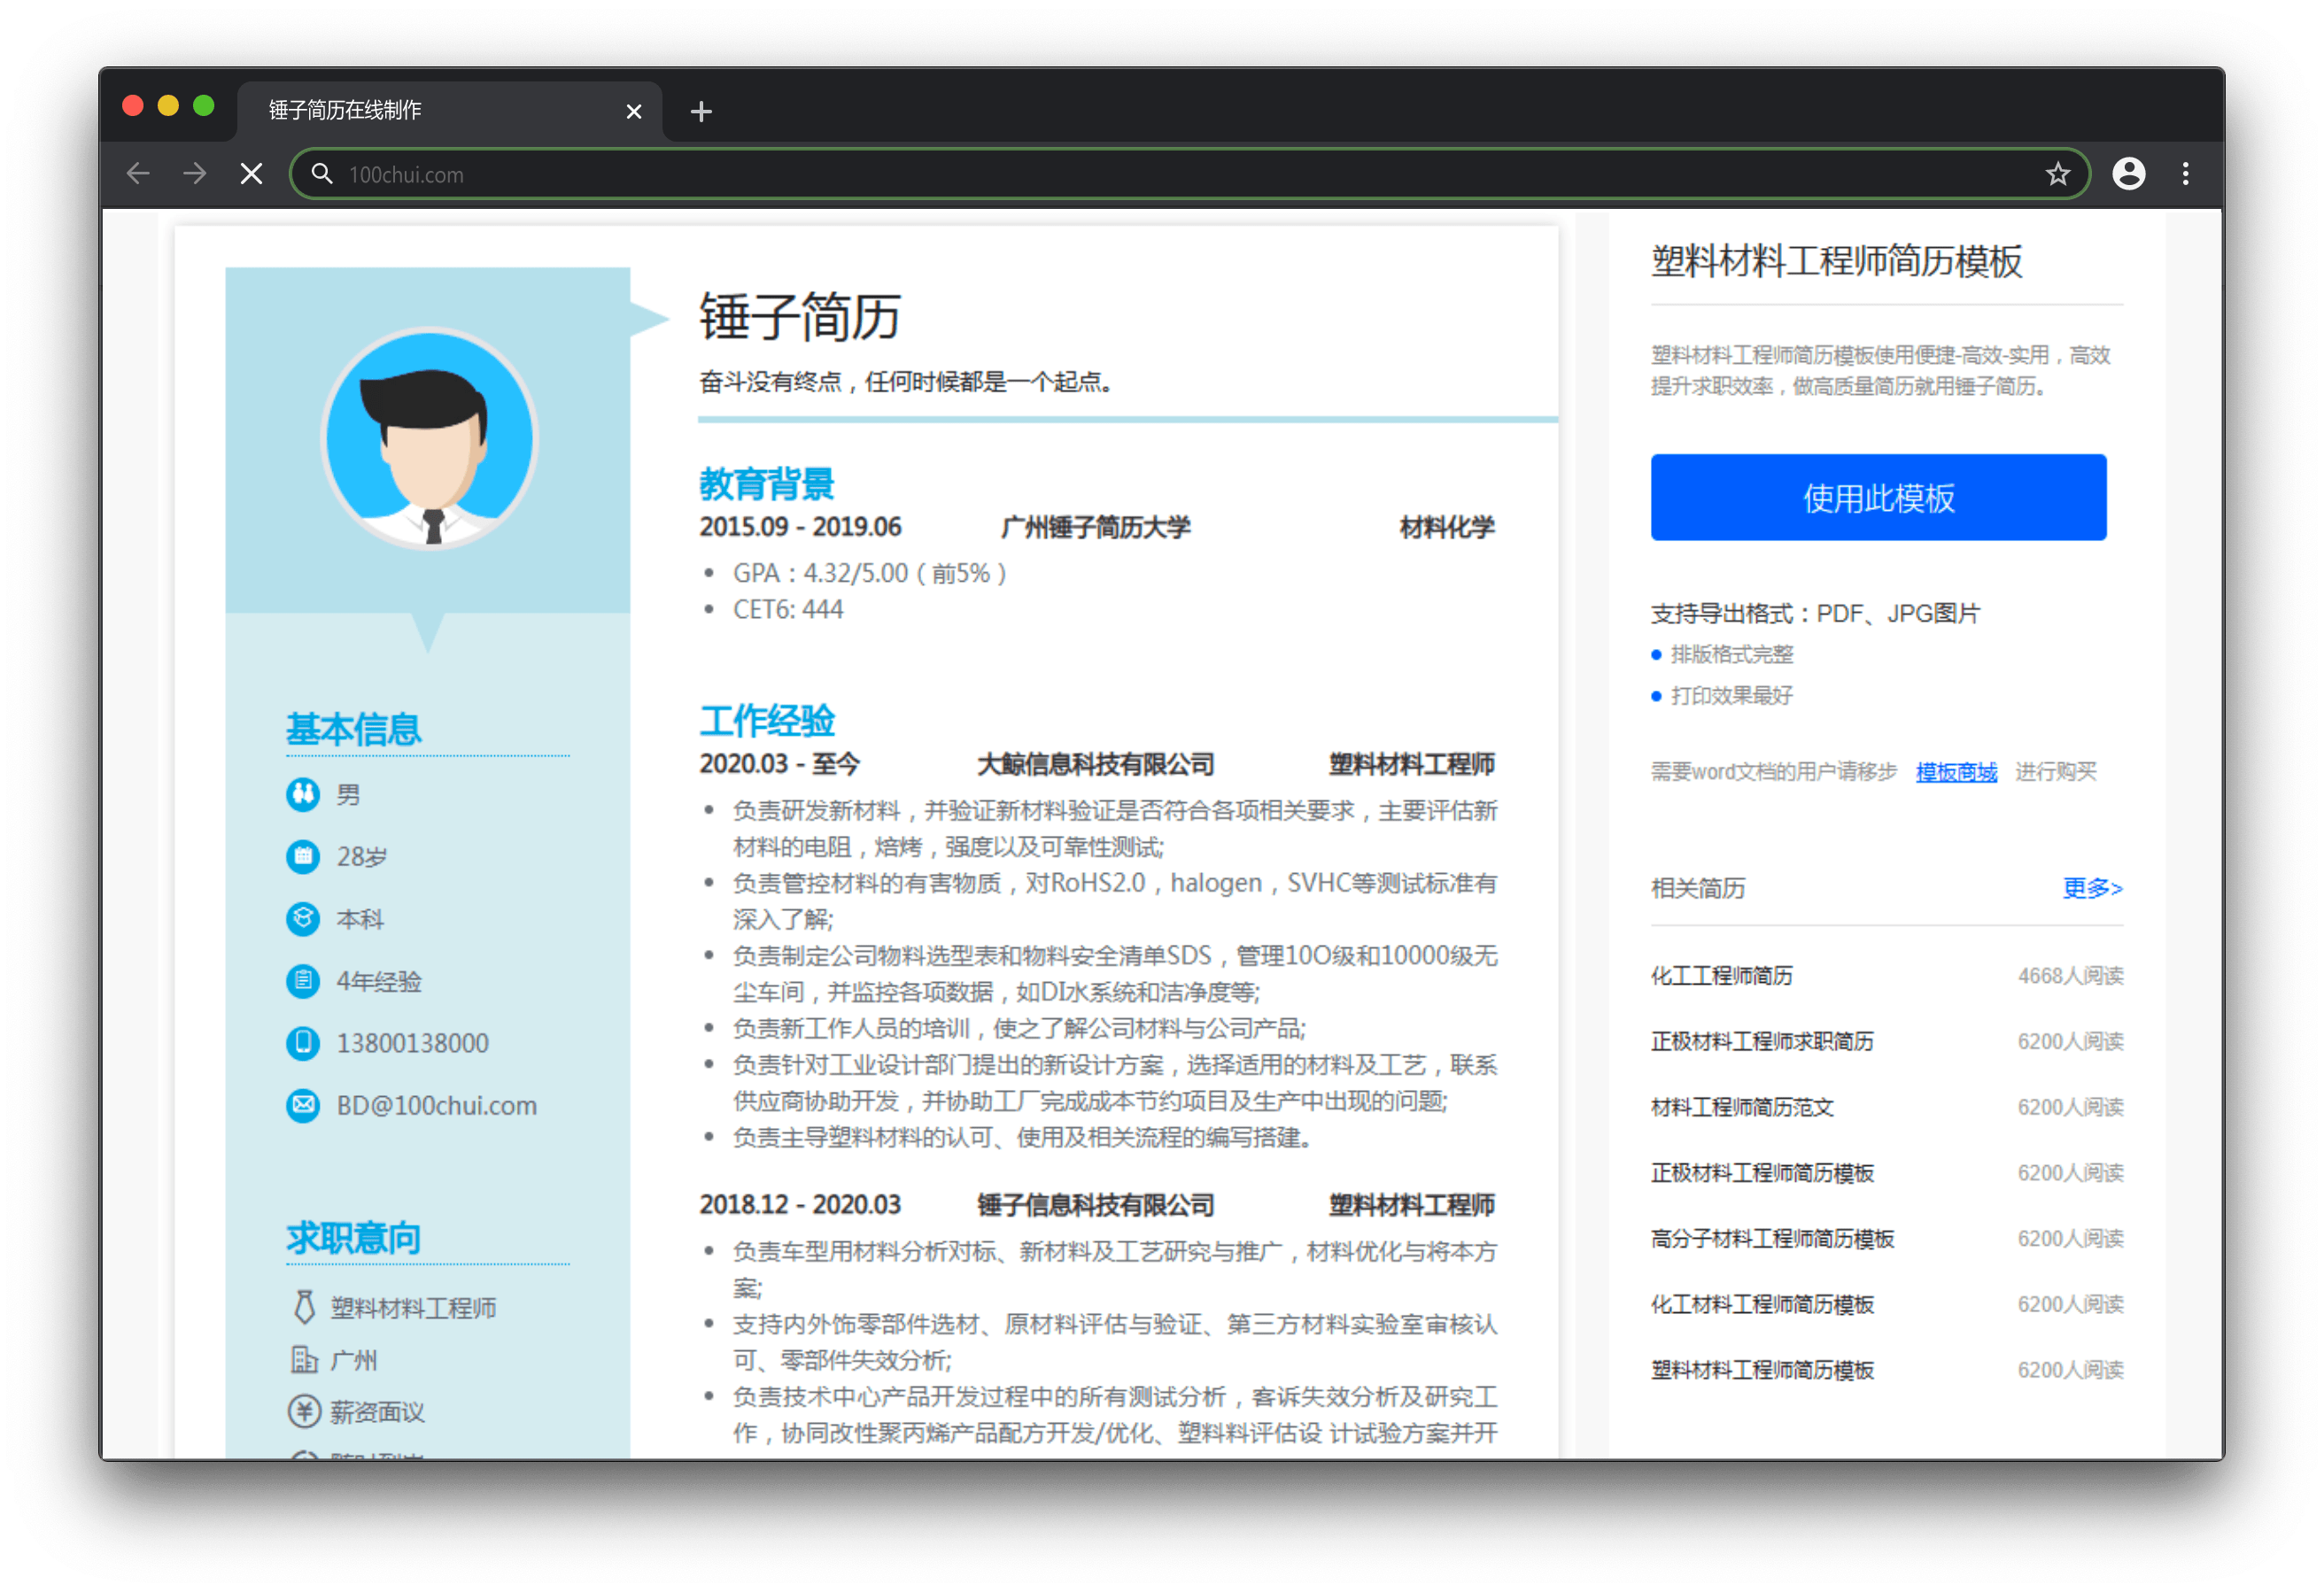The width and height of the screenshot is (2324, 1592).
Task: Click the 2020.03 - 至今 date range
Action: coord(779,764)
